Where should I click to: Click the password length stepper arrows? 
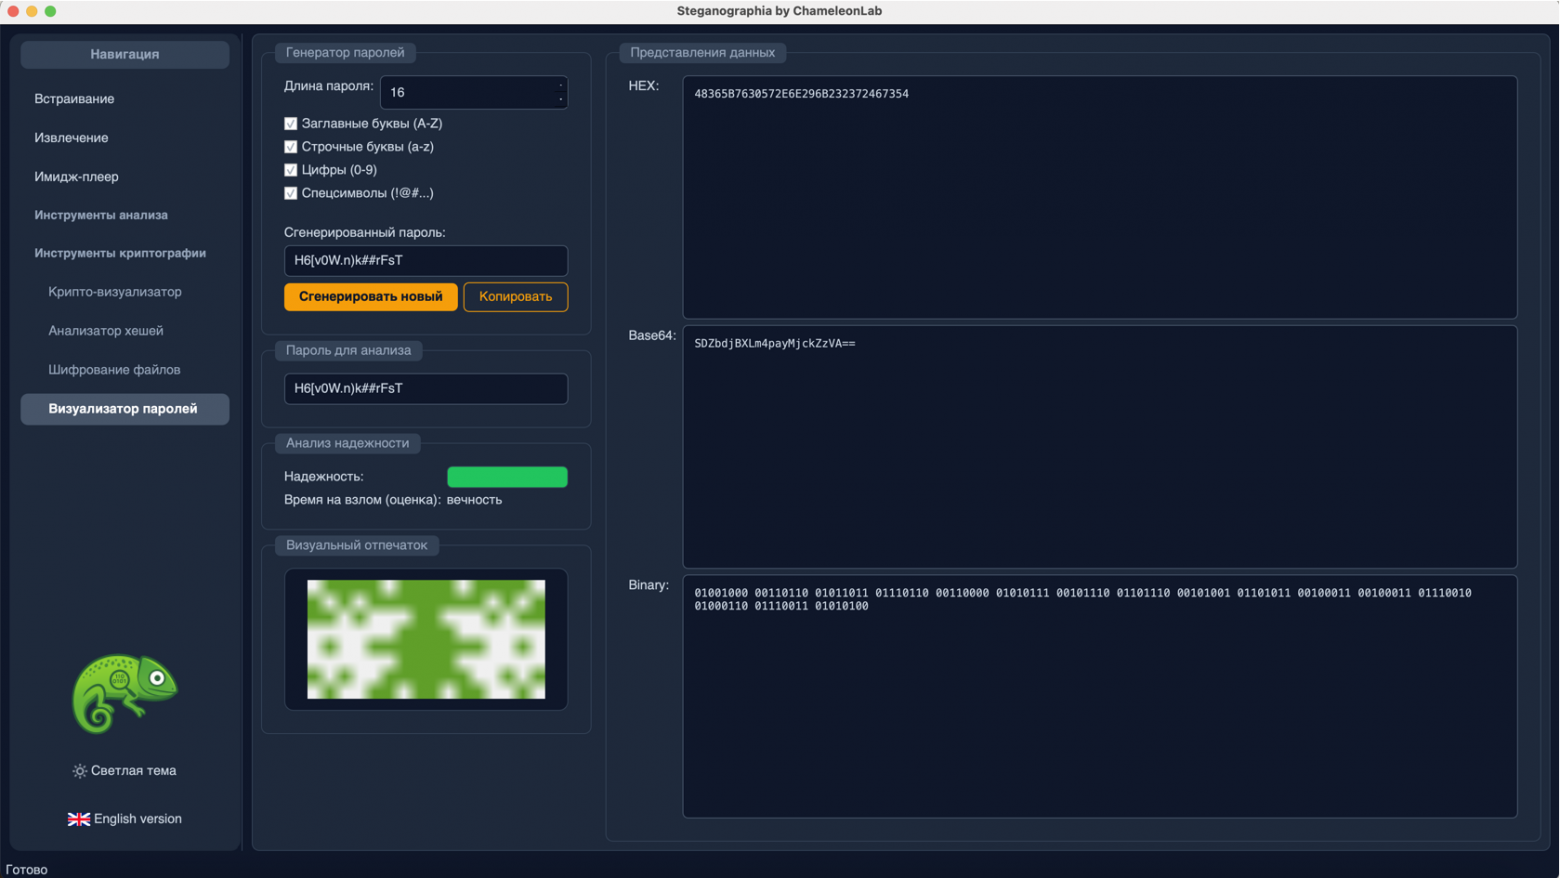(x=561, y=92)
